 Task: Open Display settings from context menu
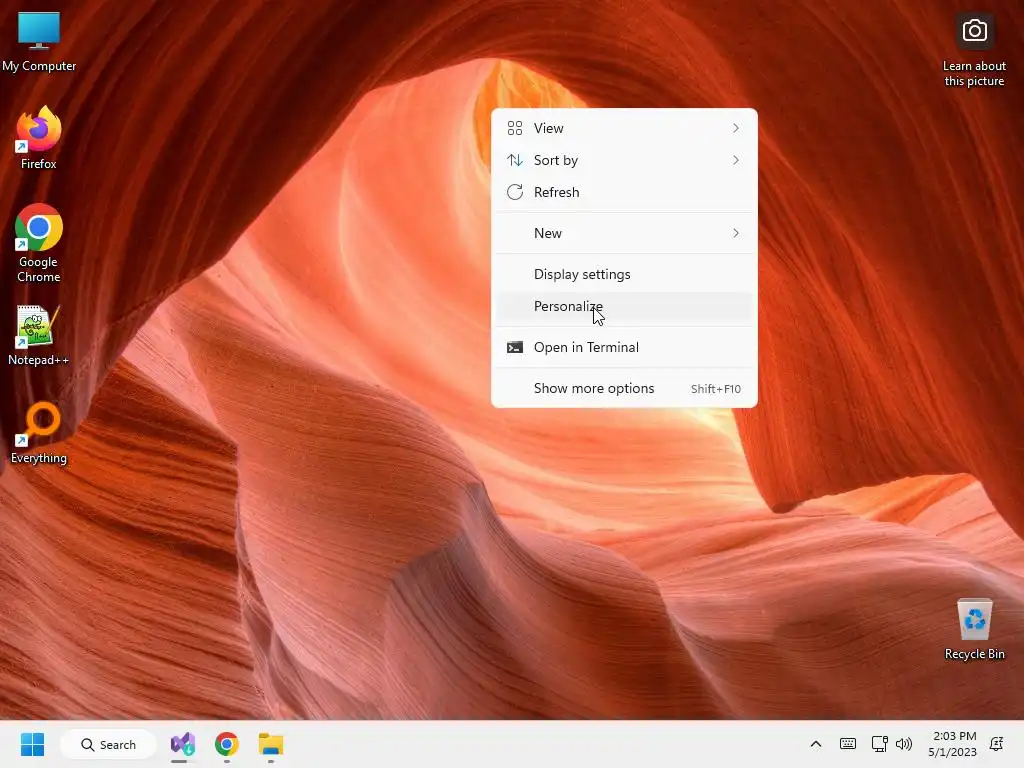point(624,274)
